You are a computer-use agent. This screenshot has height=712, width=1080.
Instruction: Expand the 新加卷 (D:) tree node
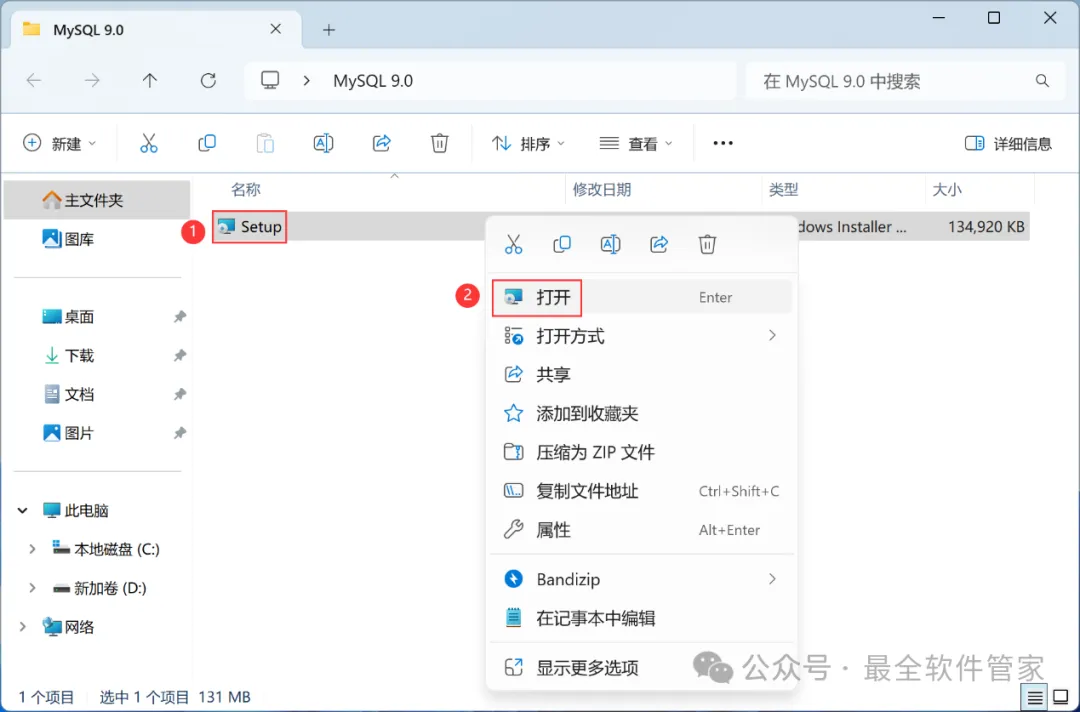(32, 587)
